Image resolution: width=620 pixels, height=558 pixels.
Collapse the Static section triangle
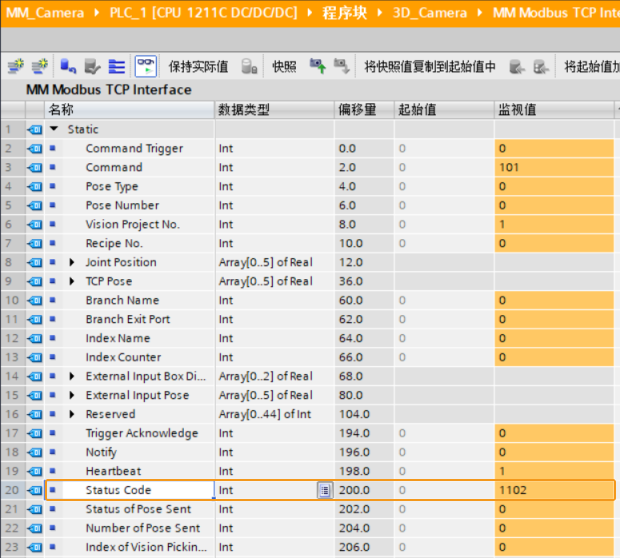(54, 129)
